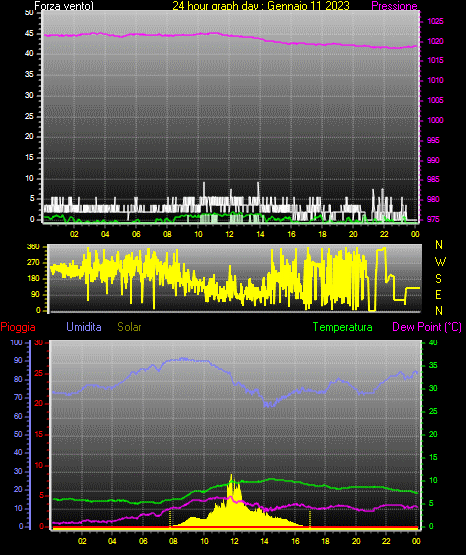Image resolution: width=466 pixels, height=555 pixels.
Task: Click the Forza vento title label
Action: point(64,6)
